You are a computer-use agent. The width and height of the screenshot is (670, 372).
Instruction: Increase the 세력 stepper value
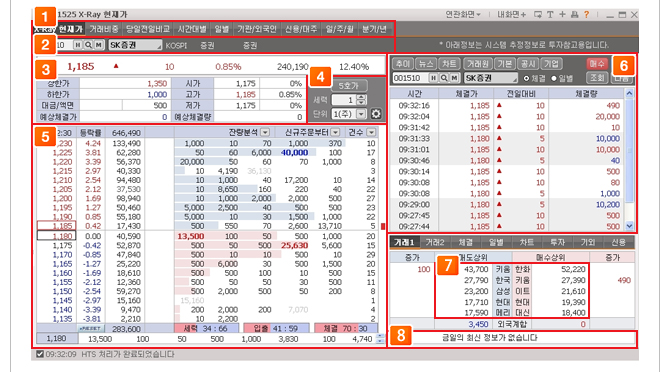tap(361, 97)
